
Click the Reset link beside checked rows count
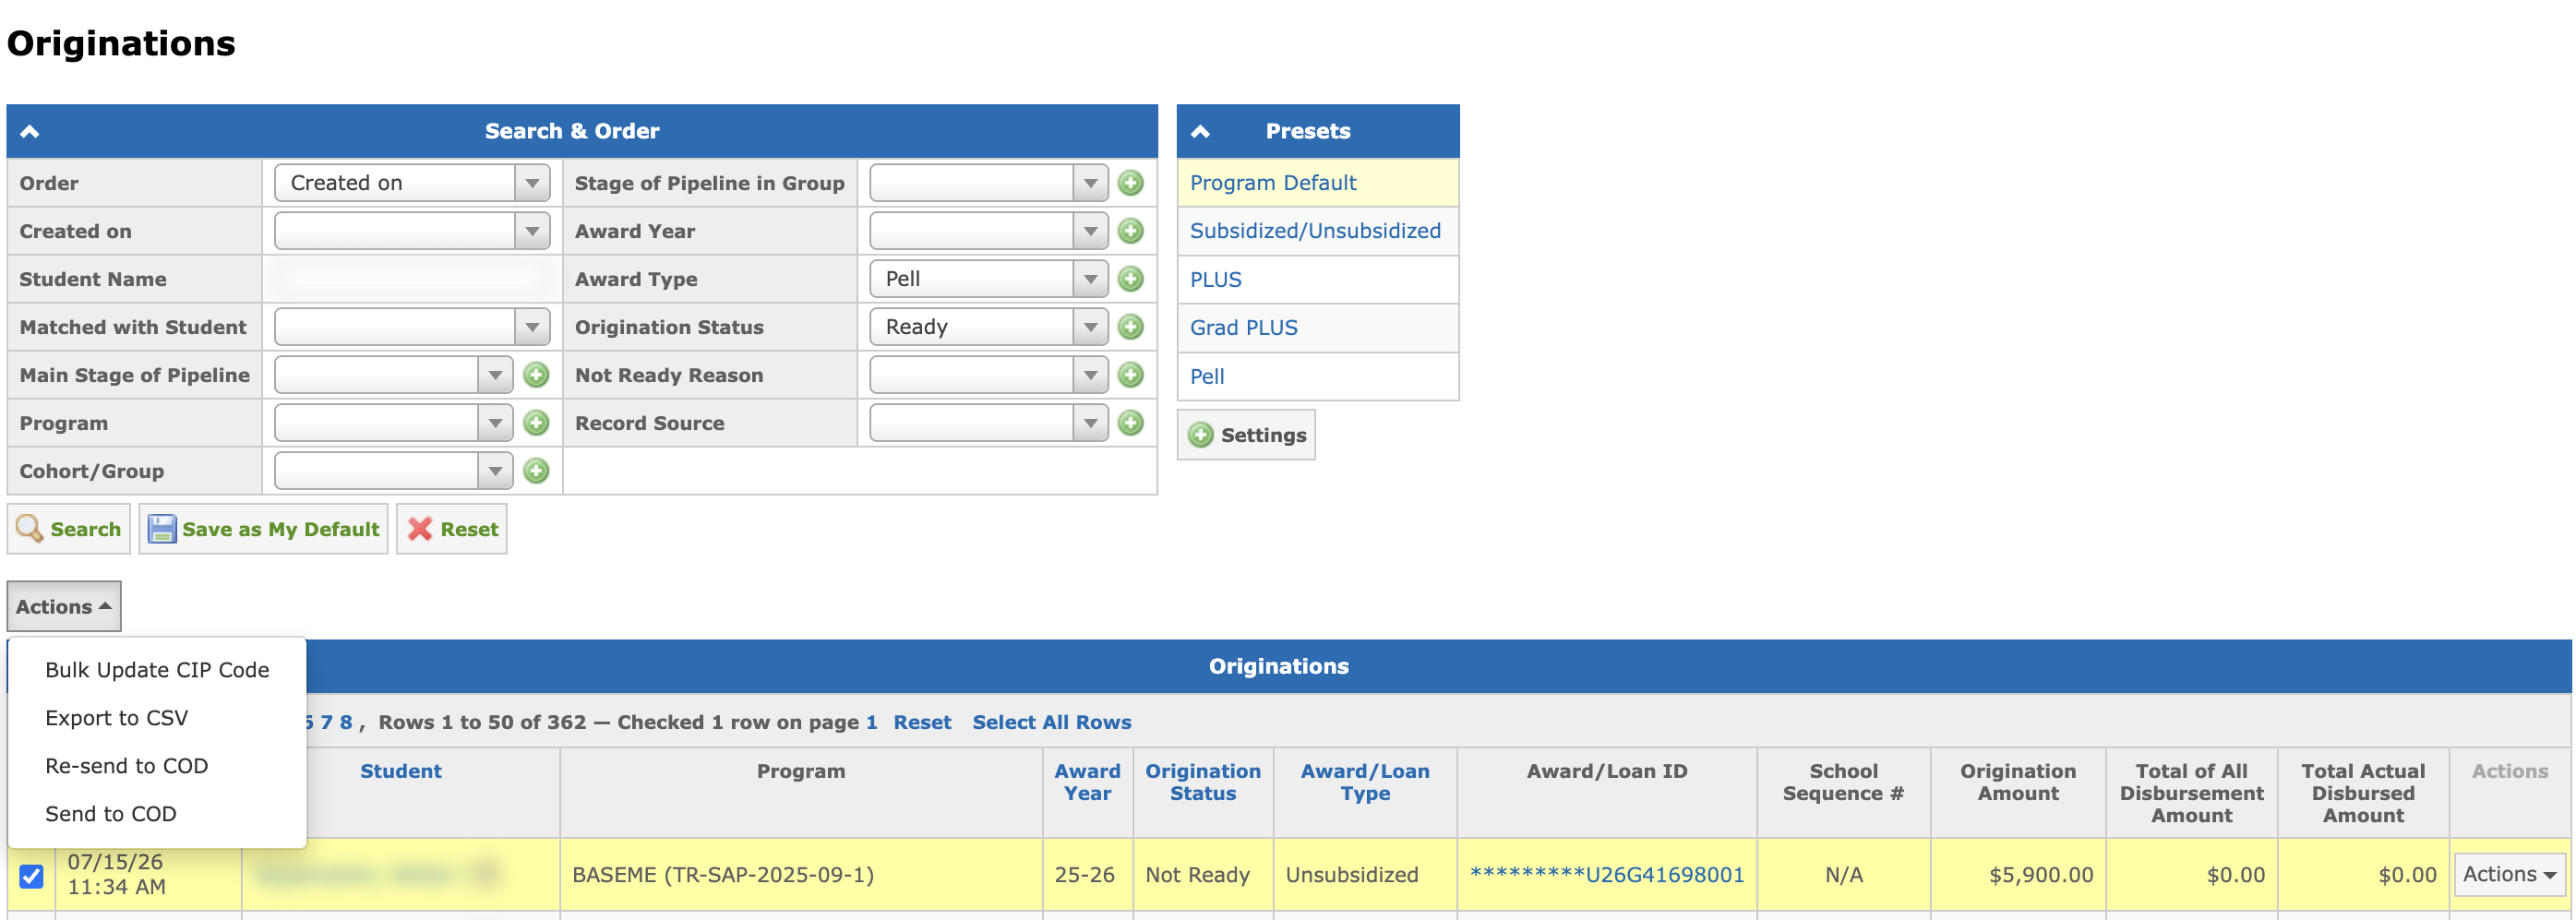coord(922,722)
